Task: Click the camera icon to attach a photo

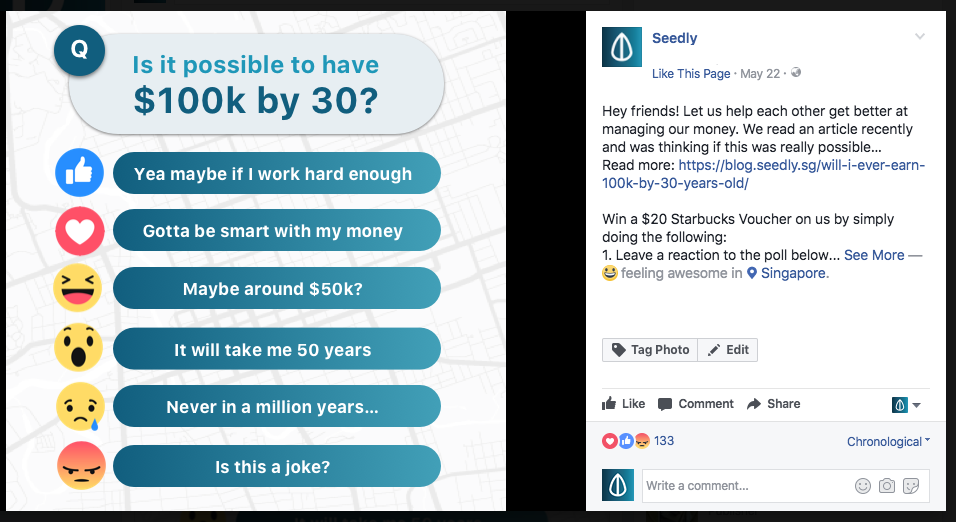Action: [887, 486]
